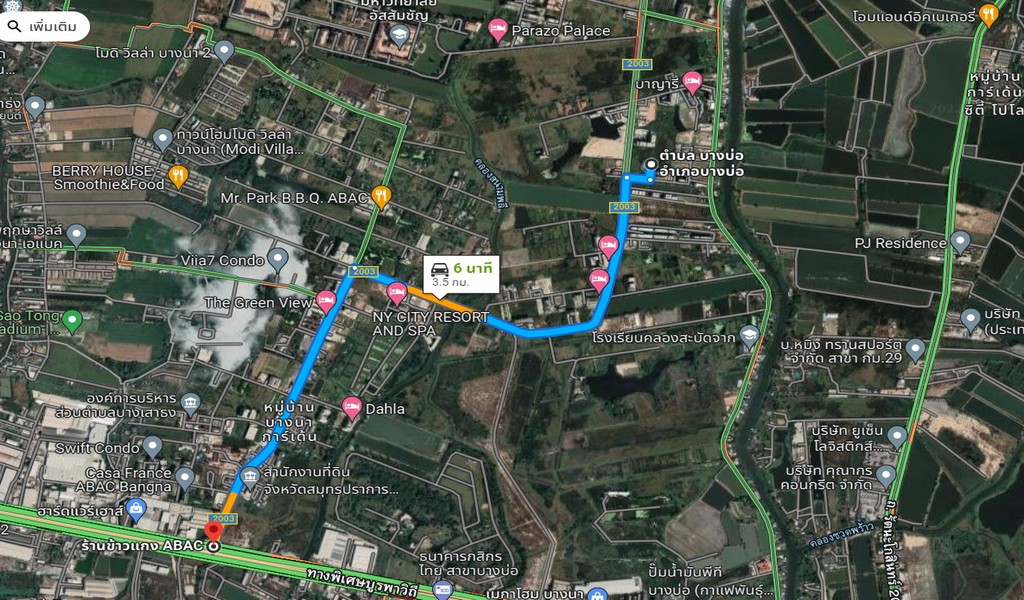
Task: Click the เพิ่มเติม search button
Action: click(x=42, y=27)
